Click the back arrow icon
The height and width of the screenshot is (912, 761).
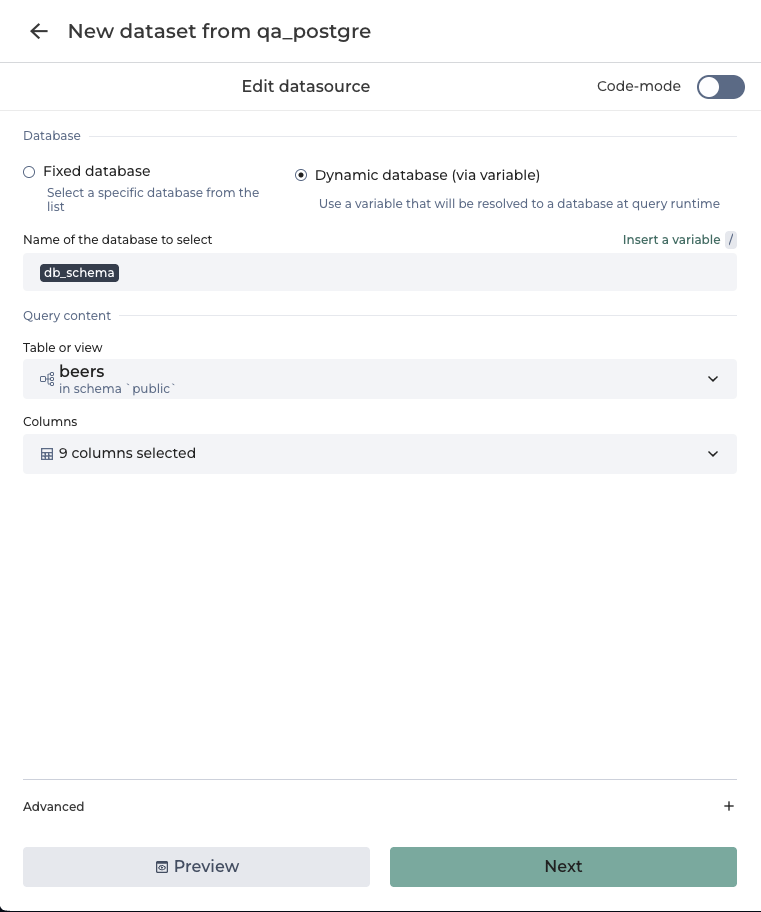tap(39, 31)
